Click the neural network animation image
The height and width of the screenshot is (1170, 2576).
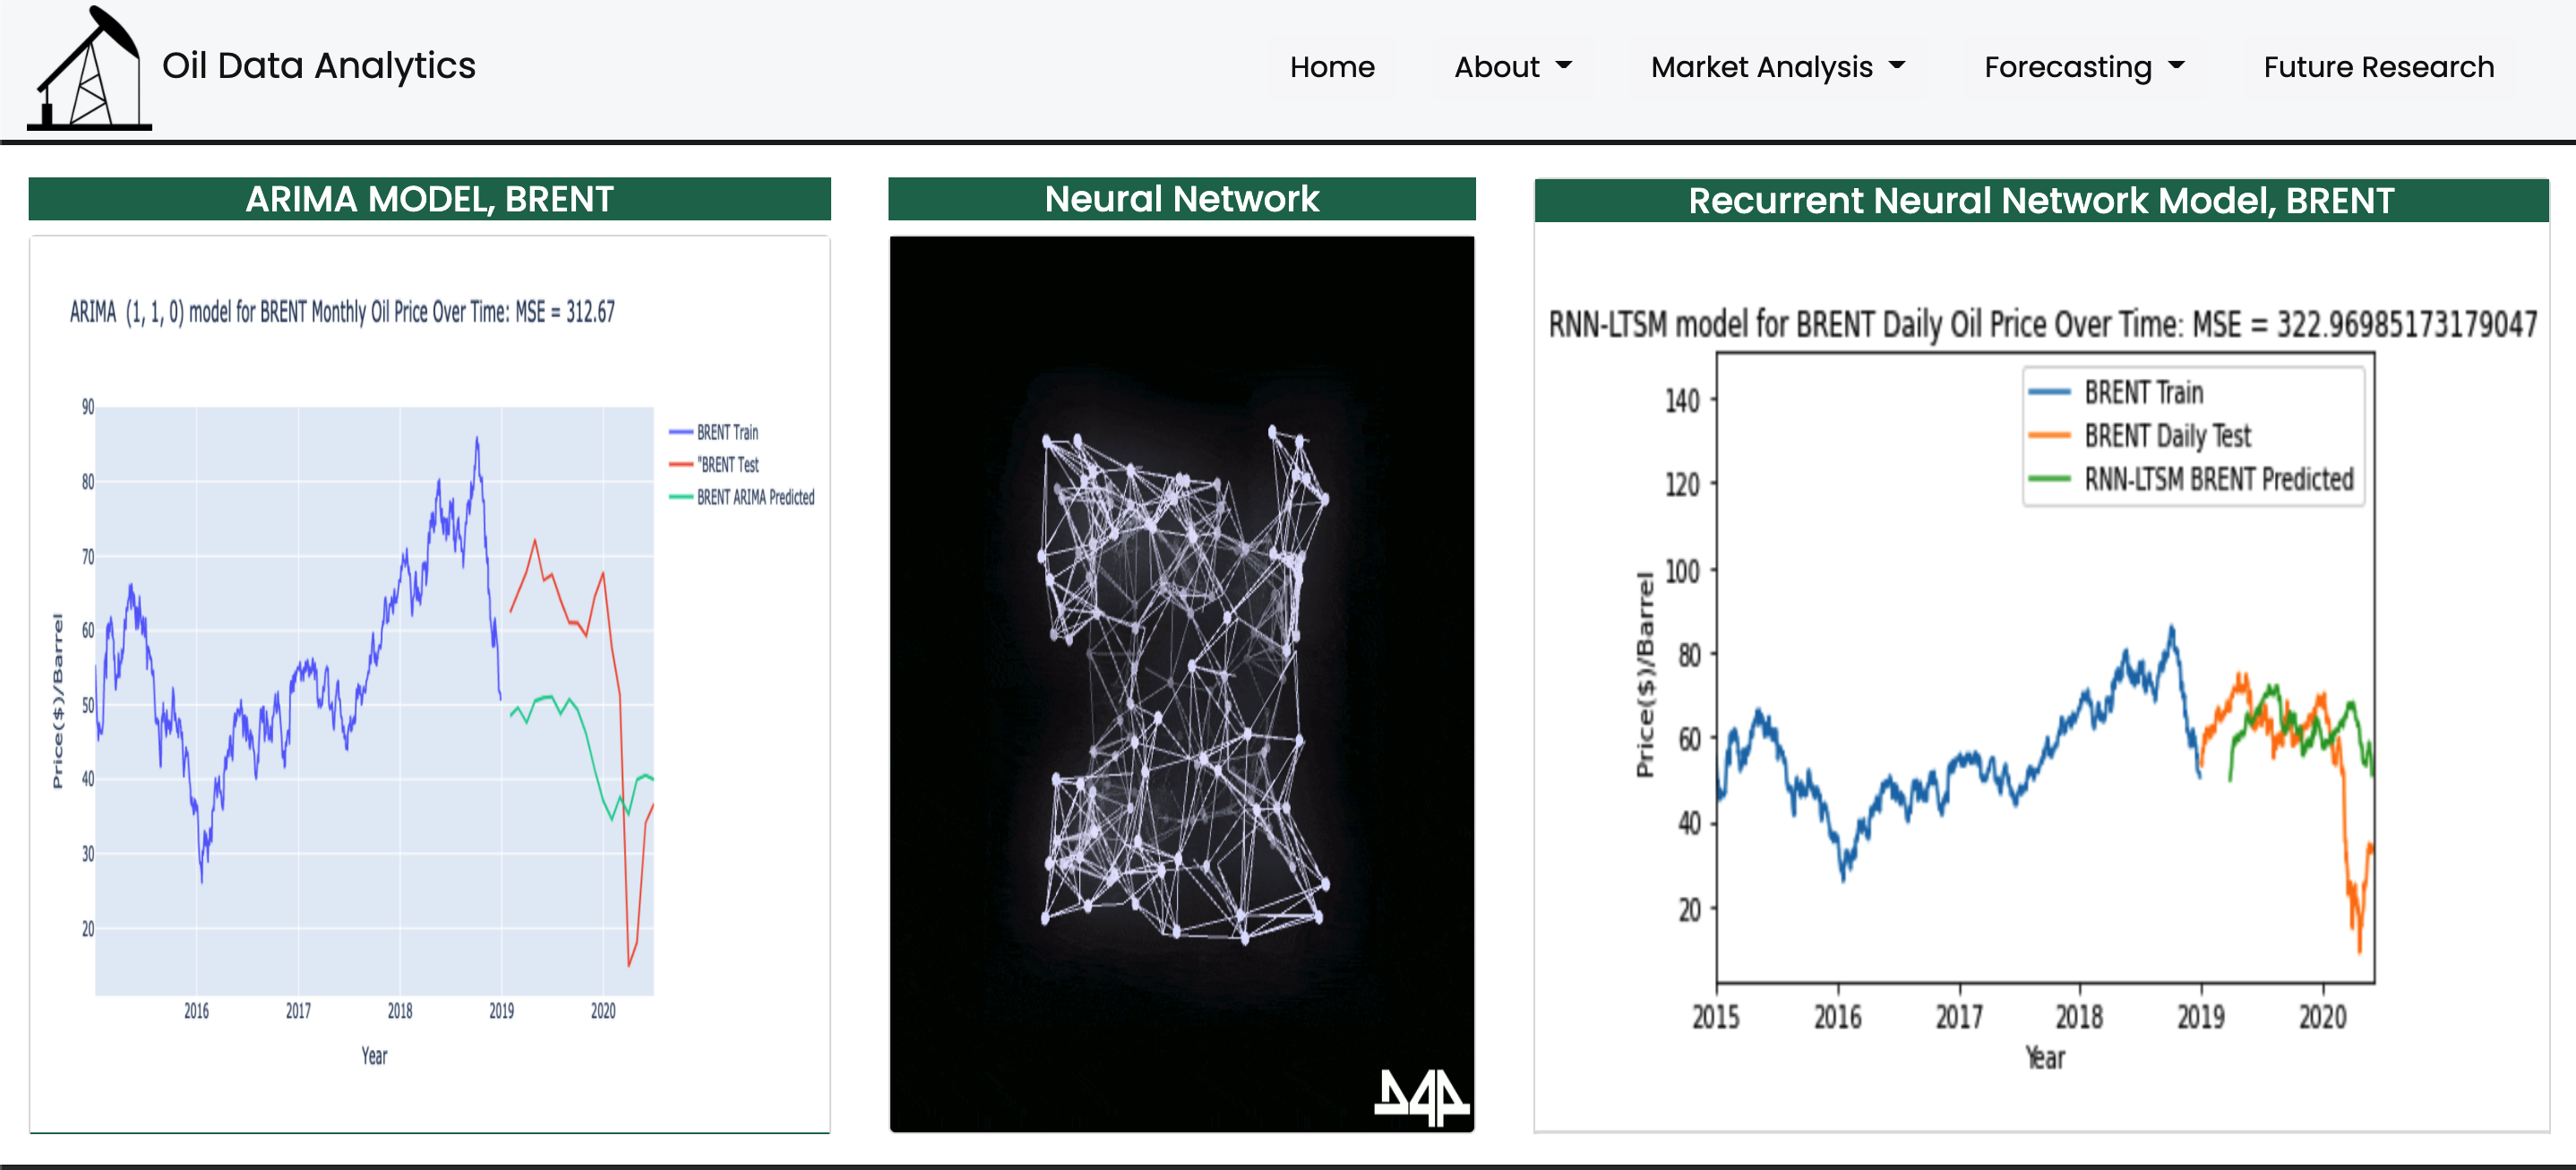[x=1181, y=684]
